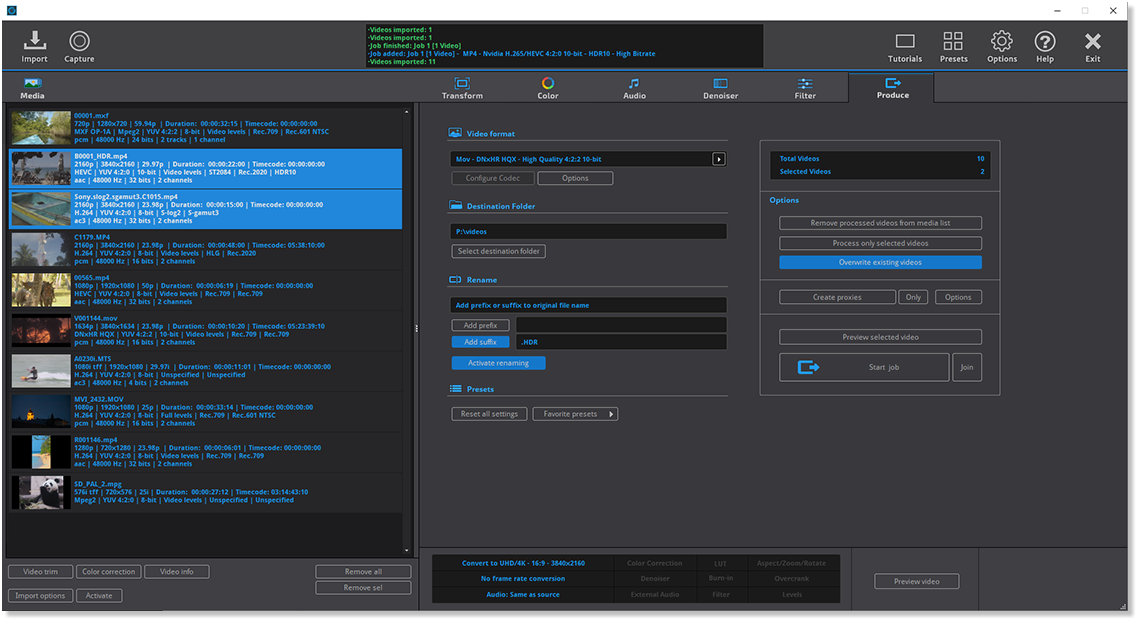The width and height of the screenshot is (1140, 623).
Task: Select the B0001_HDR.mp4 thumbnail
Action: pos(41,169)
